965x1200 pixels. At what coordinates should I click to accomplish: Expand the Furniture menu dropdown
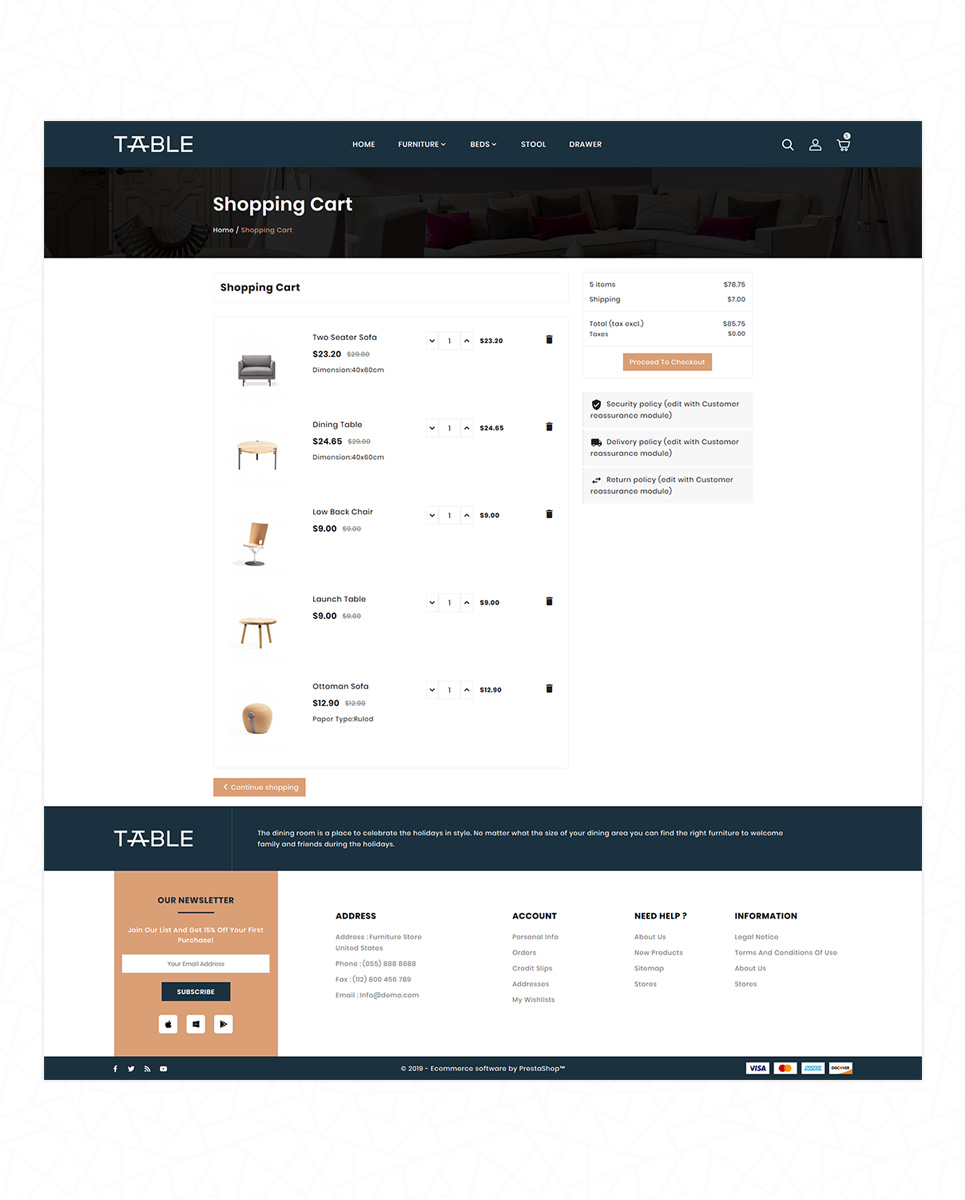[422, 144]
